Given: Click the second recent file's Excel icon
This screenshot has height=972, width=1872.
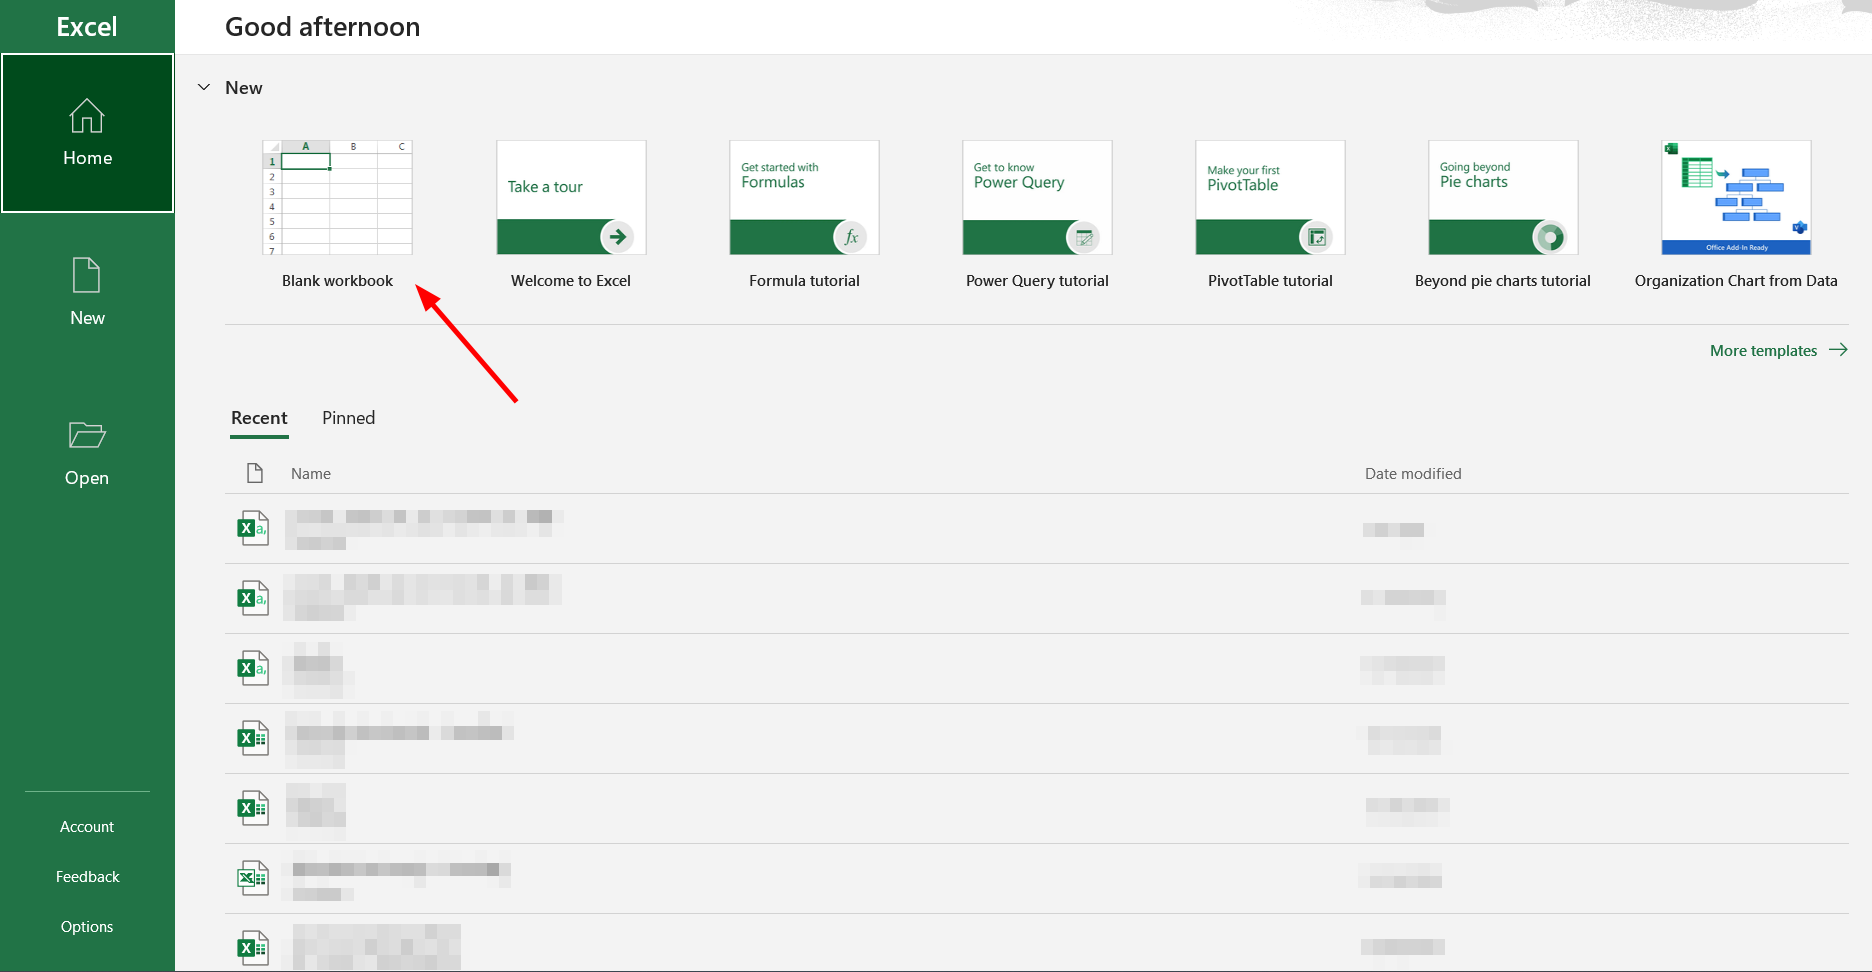Looking at the screenshot, I should pos(253,598).
